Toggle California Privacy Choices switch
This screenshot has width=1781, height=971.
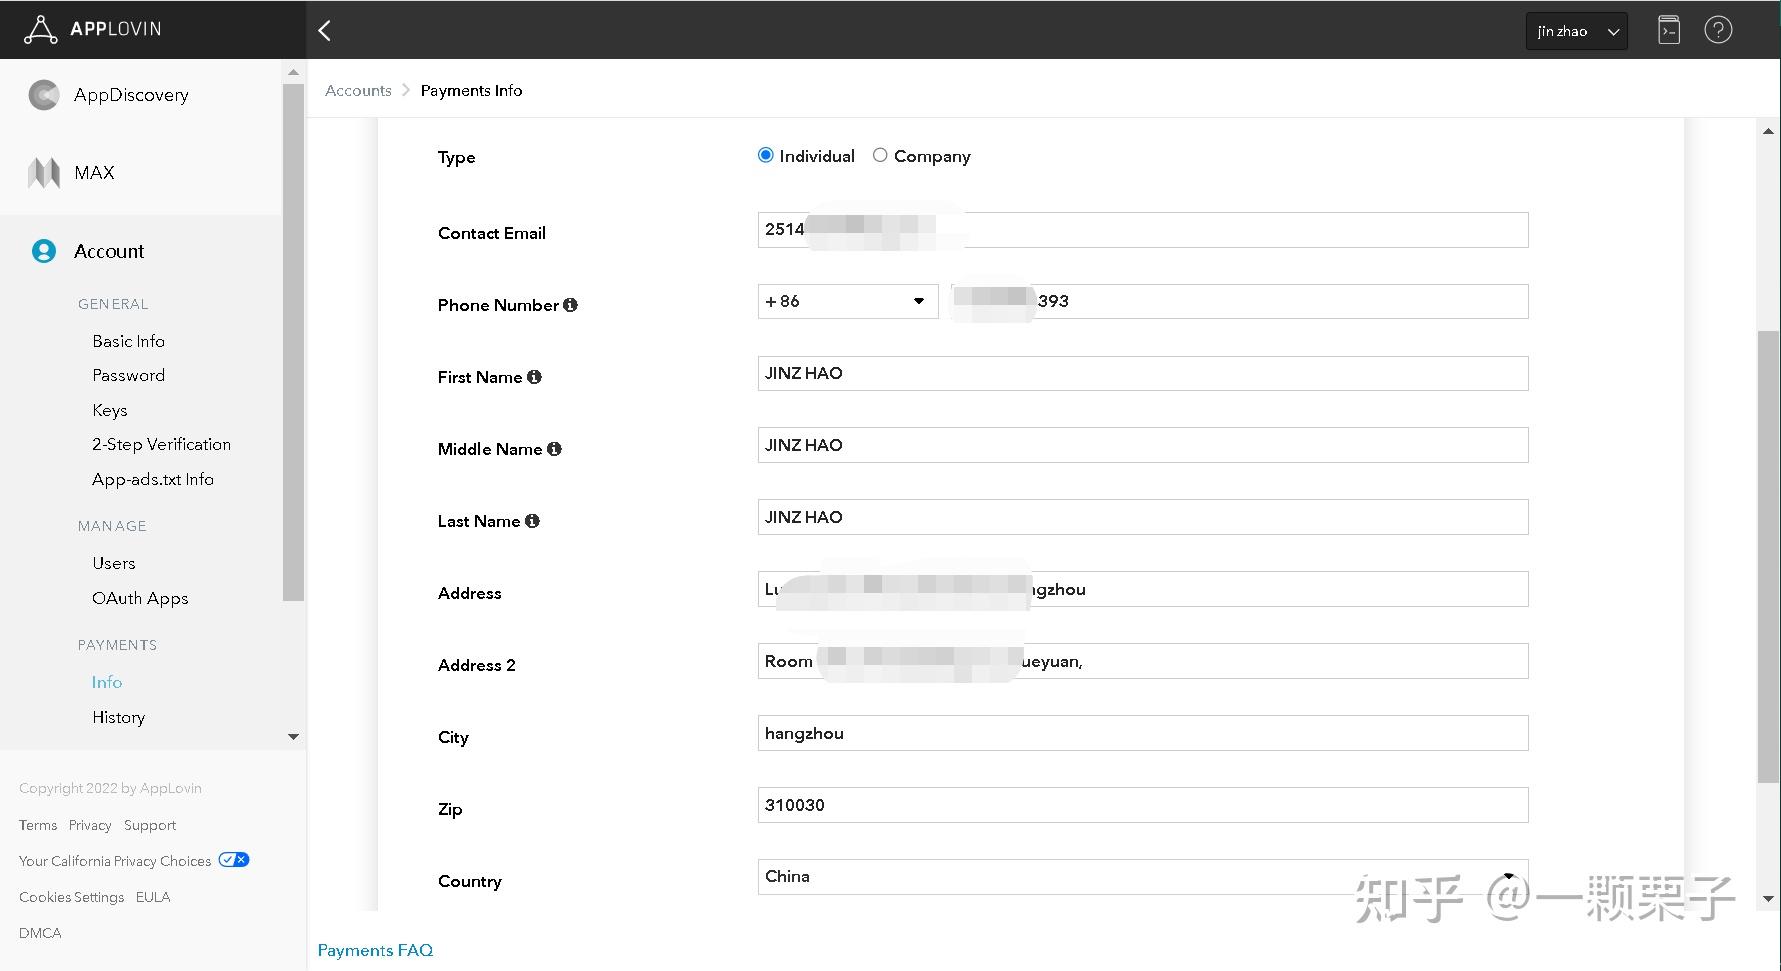click(234, 860)
